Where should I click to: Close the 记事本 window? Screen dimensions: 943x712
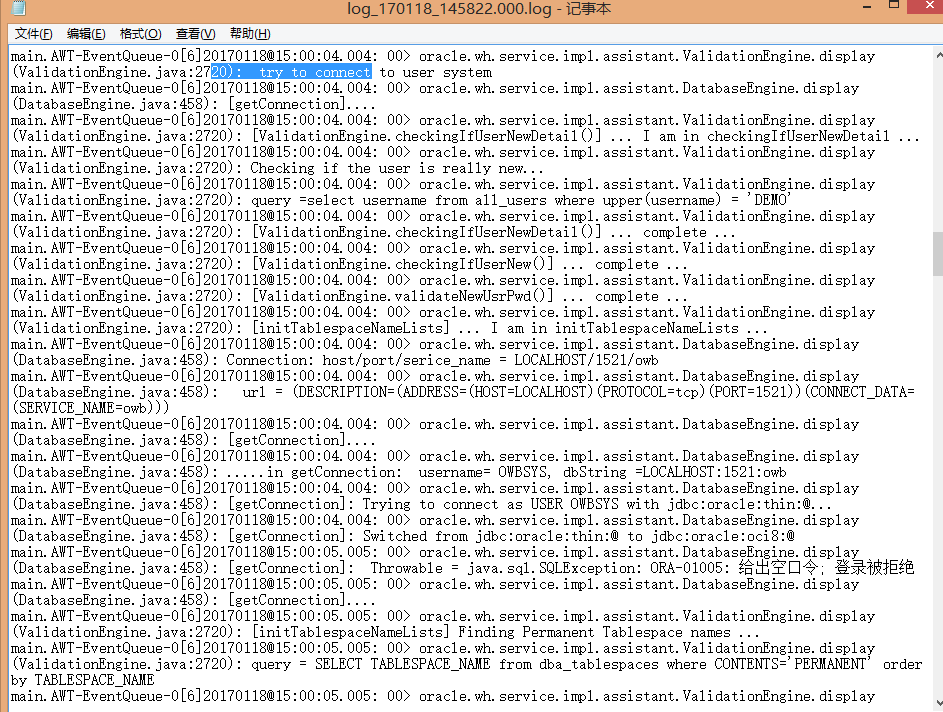pyautogui.click(x=927, y=6)
